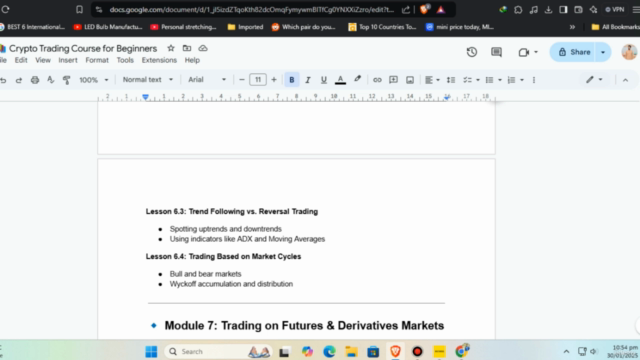Viewport: 640px width, 360px height.
Task: Reload the page with browser refresh icon
Action: [x=5, y=9]
